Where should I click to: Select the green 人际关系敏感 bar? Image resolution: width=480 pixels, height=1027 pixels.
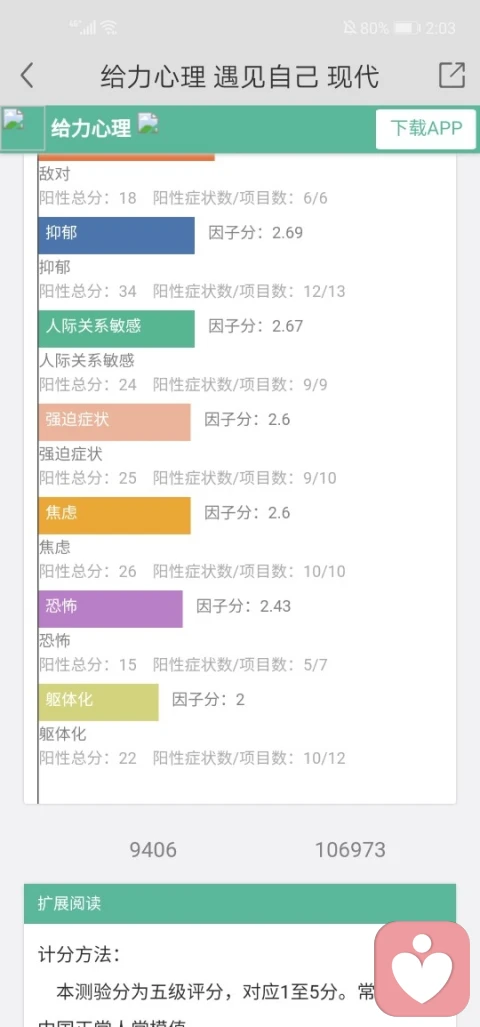[x=117, y=329]
